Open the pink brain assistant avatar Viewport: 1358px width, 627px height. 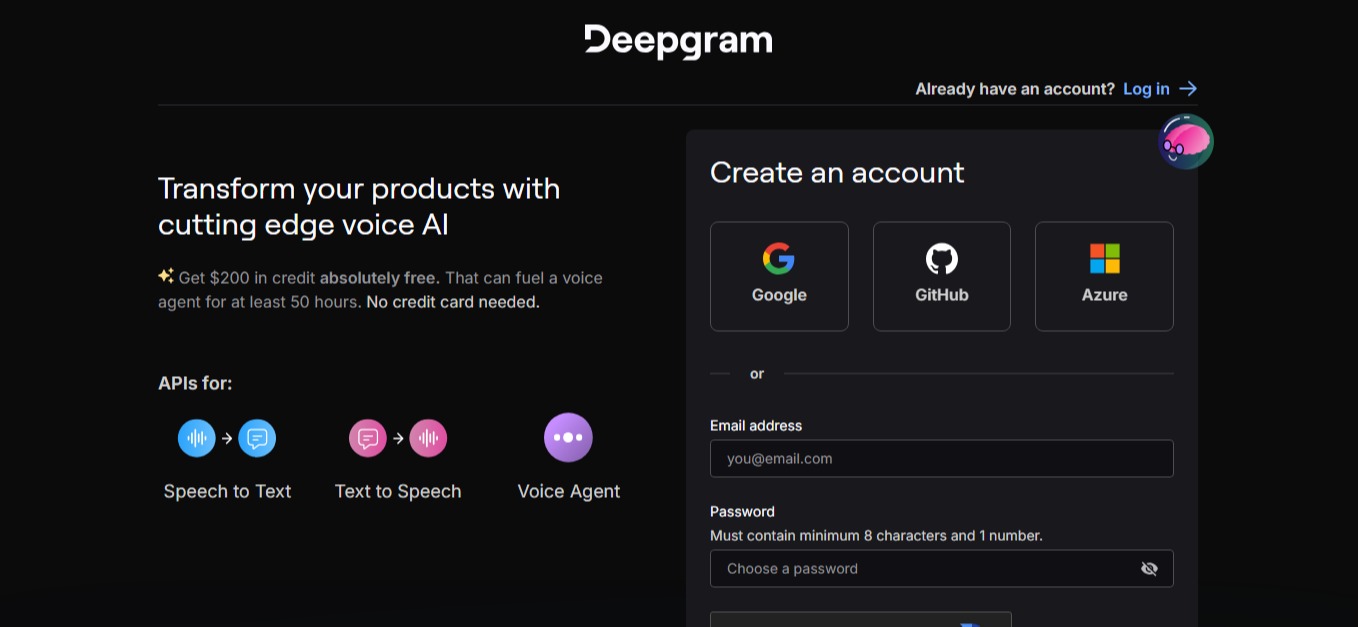[x=1186, y=141]
